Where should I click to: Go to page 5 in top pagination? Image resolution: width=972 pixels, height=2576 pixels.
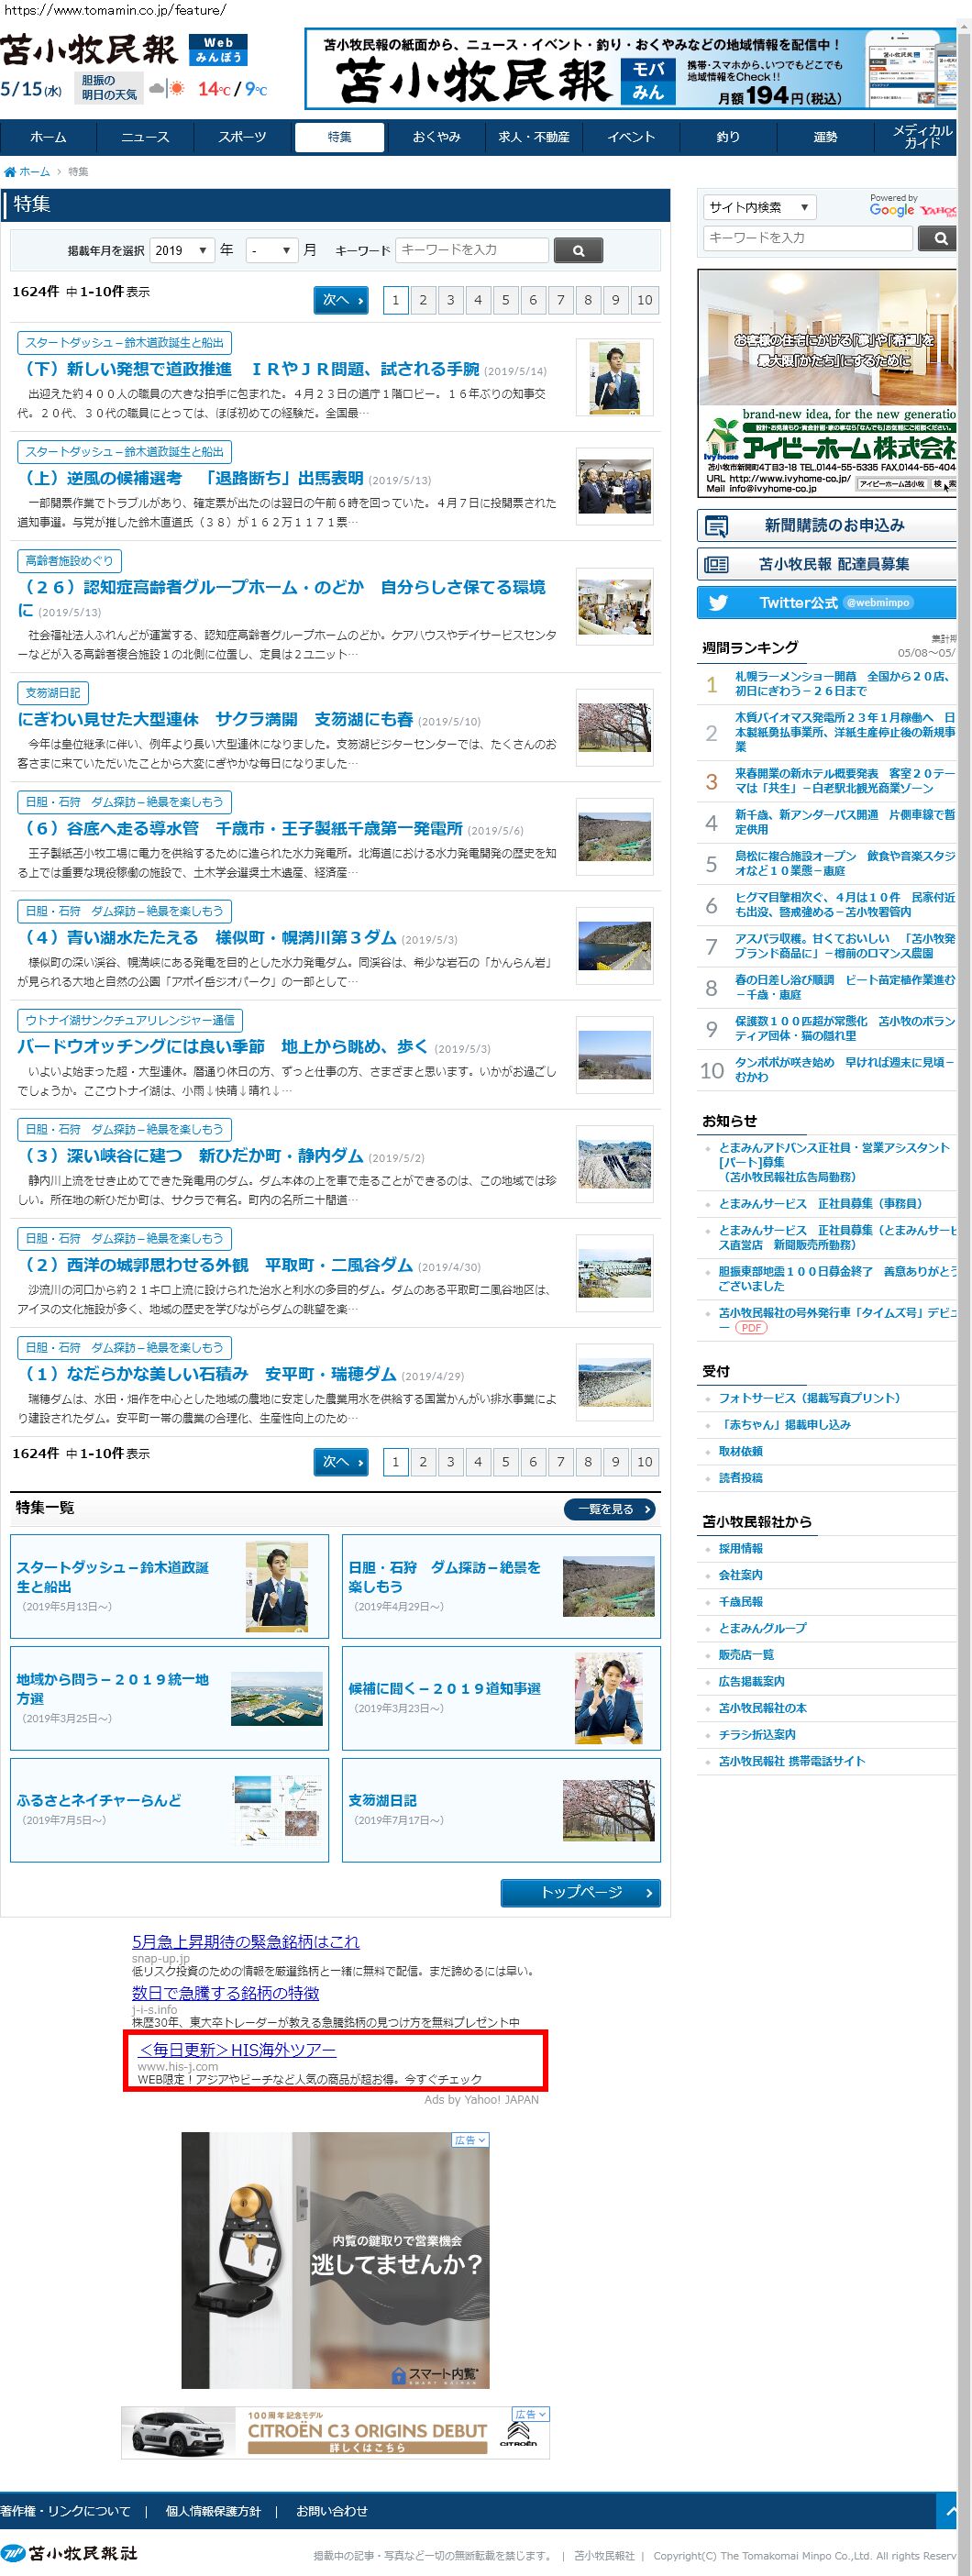[505, 300]
